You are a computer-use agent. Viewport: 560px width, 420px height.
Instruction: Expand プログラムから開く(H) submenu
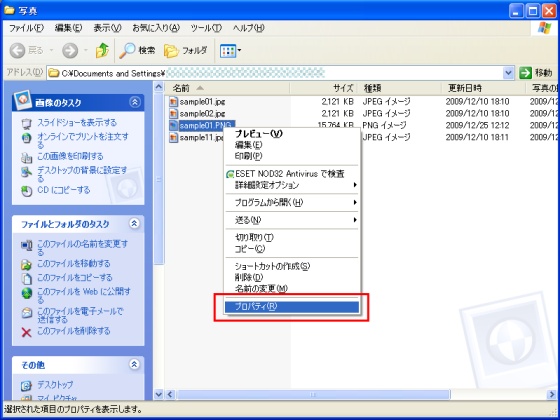click(x=292, y=202)
